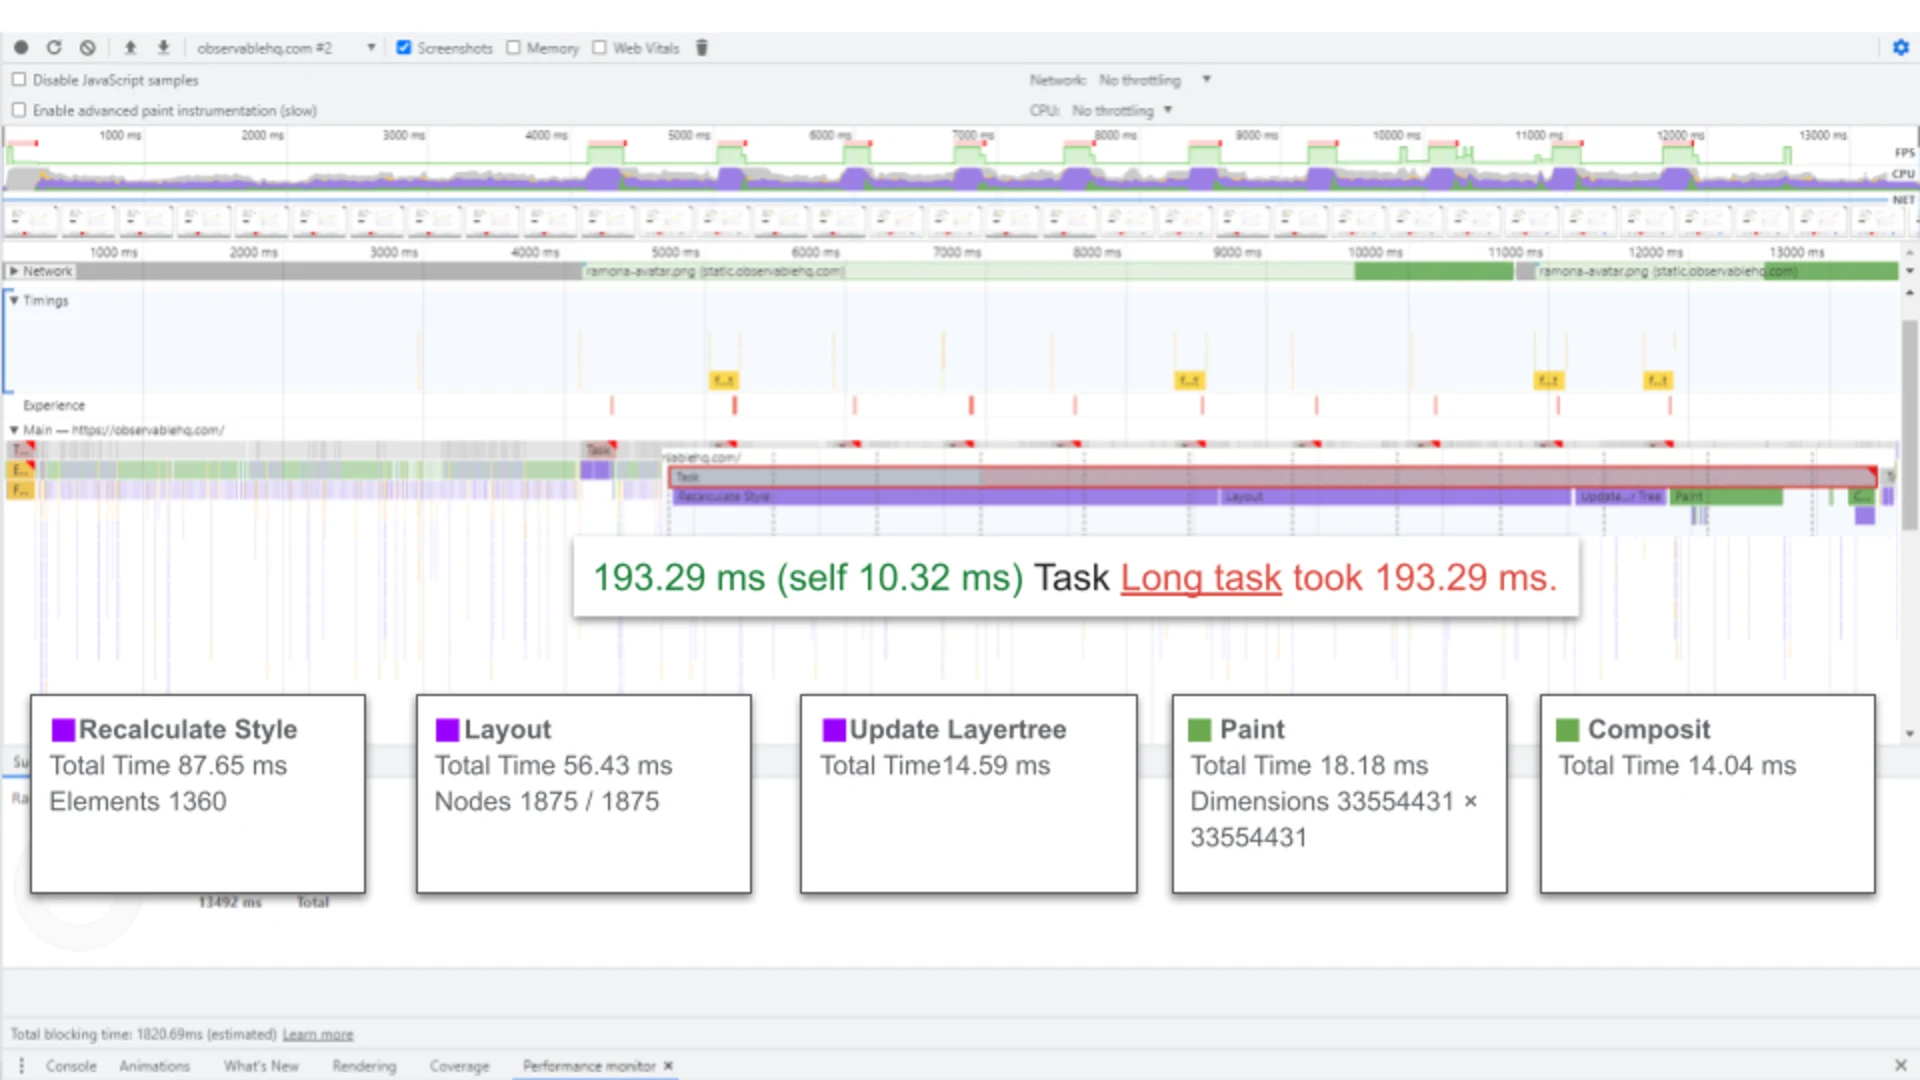Image resolution: width=1920 pixels, height=1080 pixels.
Task: Click the Record button
Action: click(x=21, y=47)
